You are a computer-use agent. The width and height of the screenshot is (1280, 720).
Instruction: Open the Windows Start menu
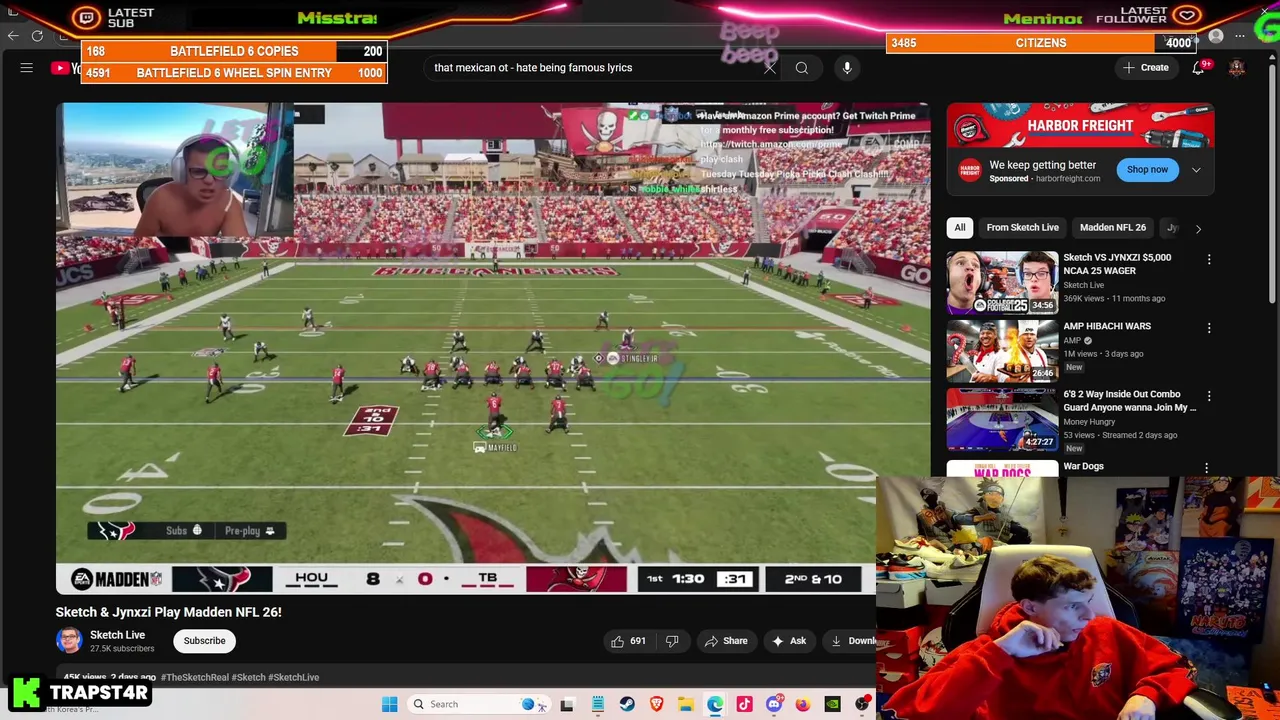[x=389, y=704]
